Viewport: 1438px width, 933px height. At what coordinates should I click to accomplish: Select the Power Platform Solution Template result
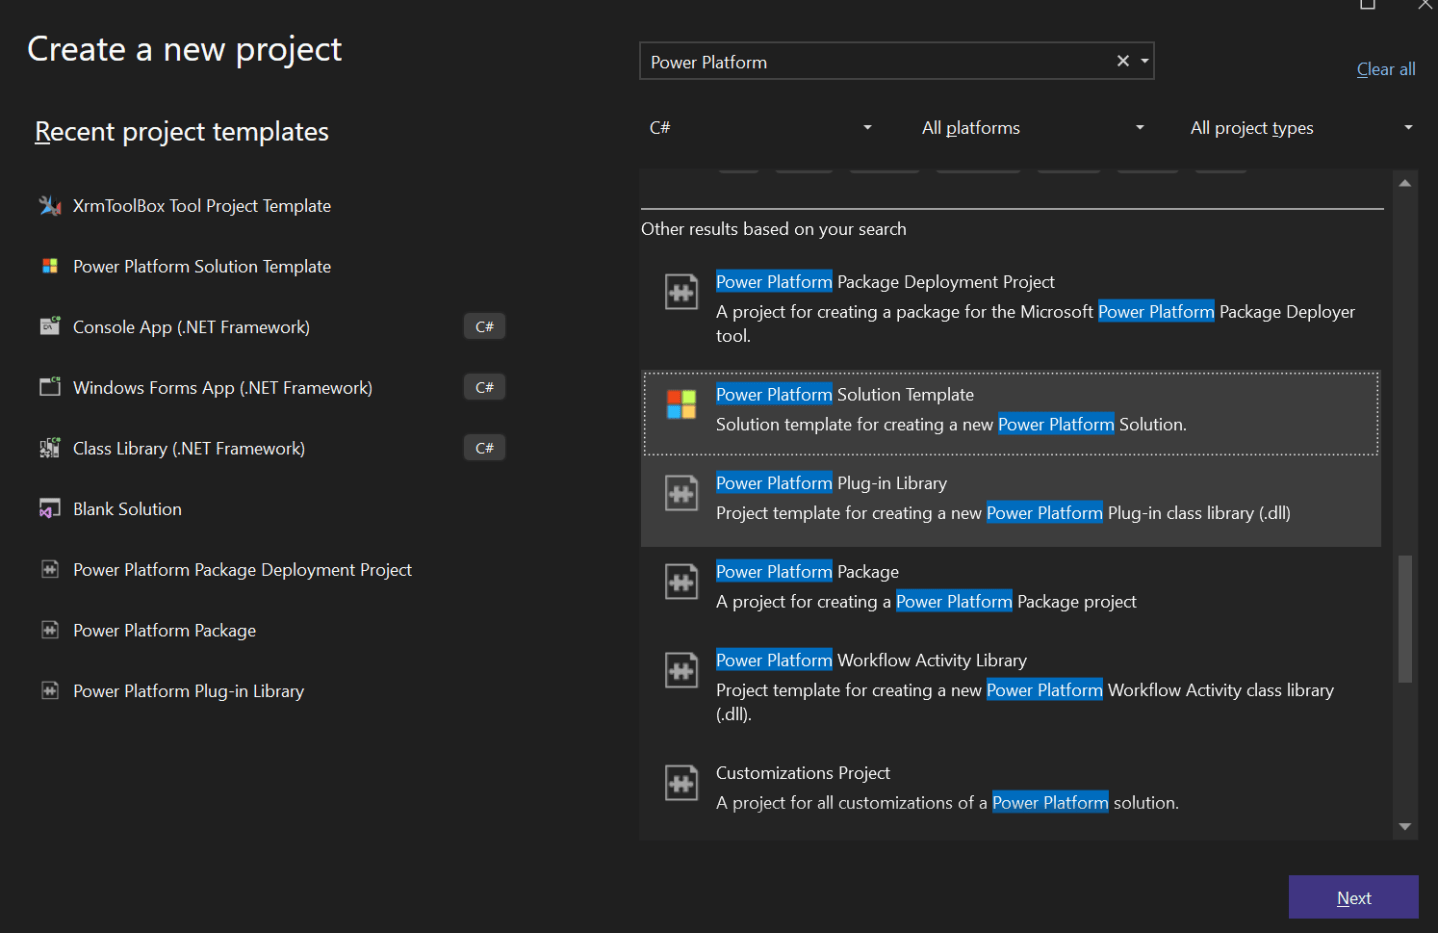click(1010, 410)
